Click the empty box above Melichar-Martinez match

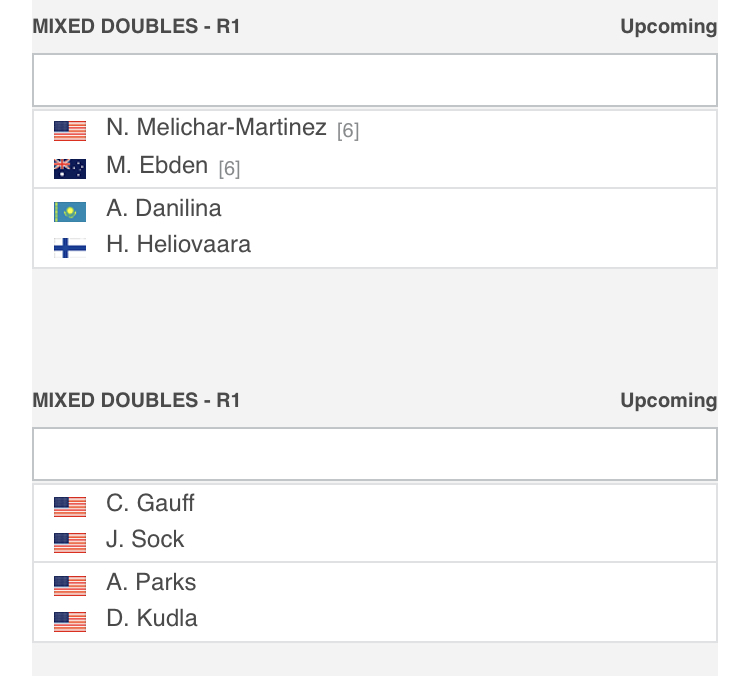pyautogui.click(x=375, y=80)
